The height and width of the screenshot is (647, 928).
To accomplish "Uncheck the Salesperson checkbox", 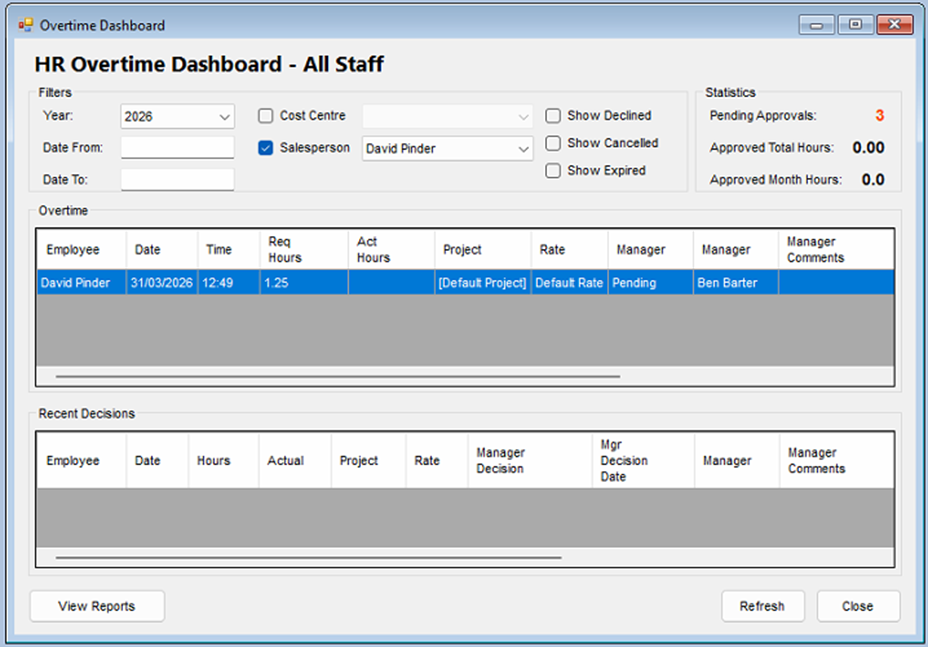I will point(266,147).
